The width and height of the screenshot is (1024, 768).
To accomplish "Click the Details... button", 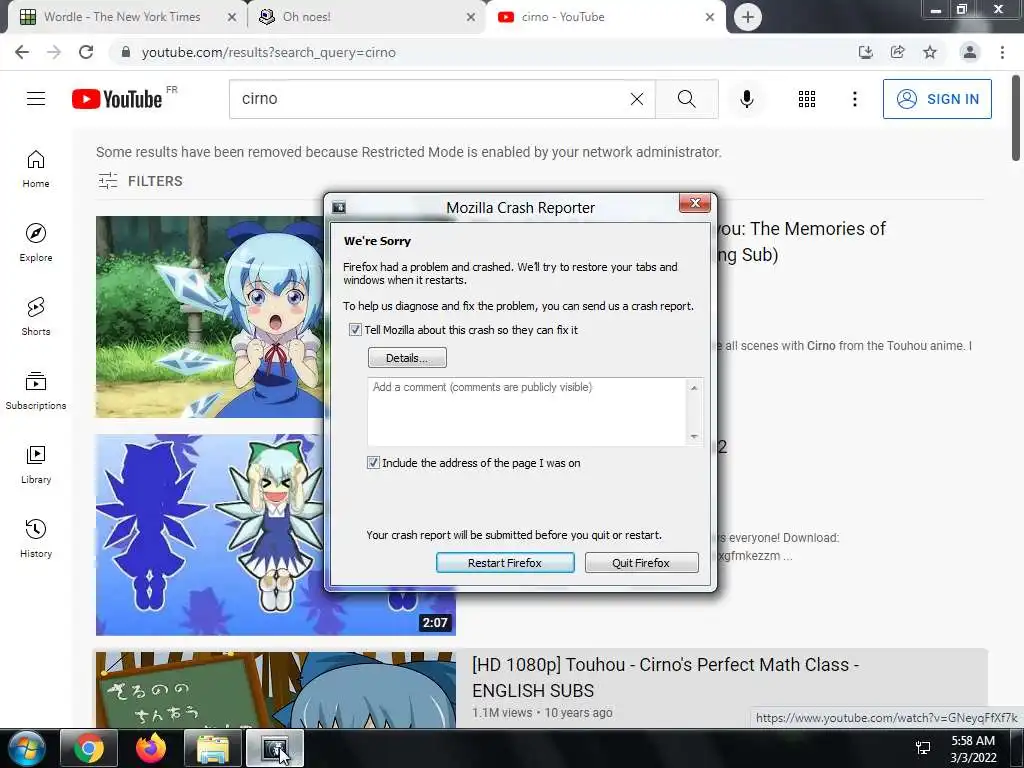I will tap(407, 358).
